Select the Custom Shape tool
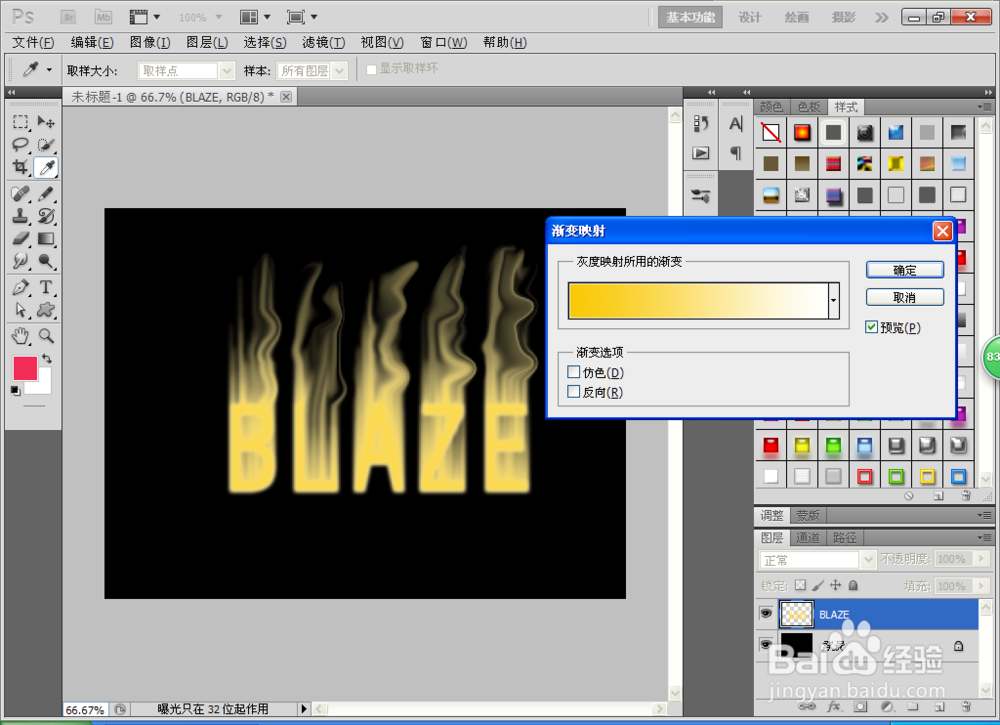The image size is (1000, 725). click(x=46, y=310)
